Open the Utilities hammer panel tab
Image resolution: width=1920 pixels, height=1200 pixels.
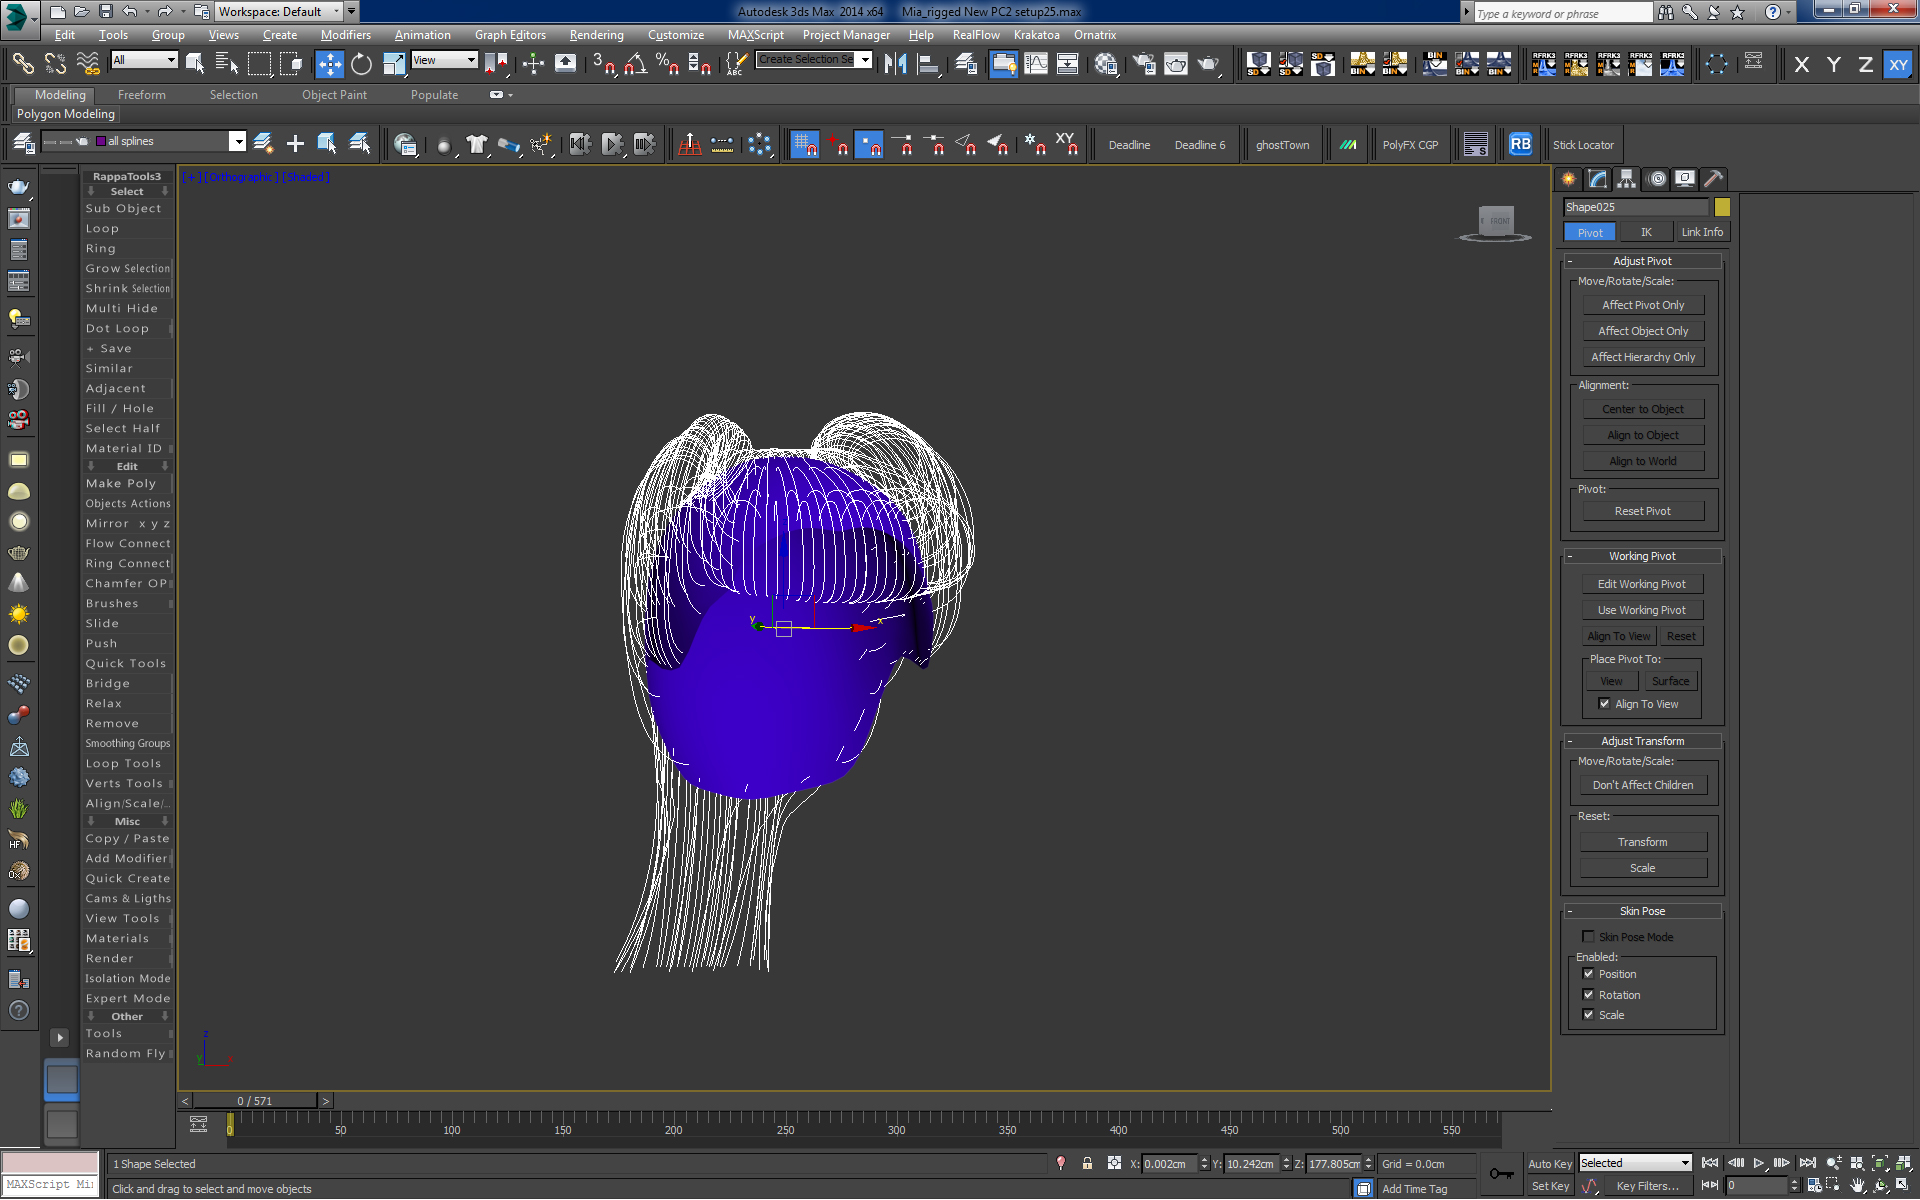click(1713, 179)
